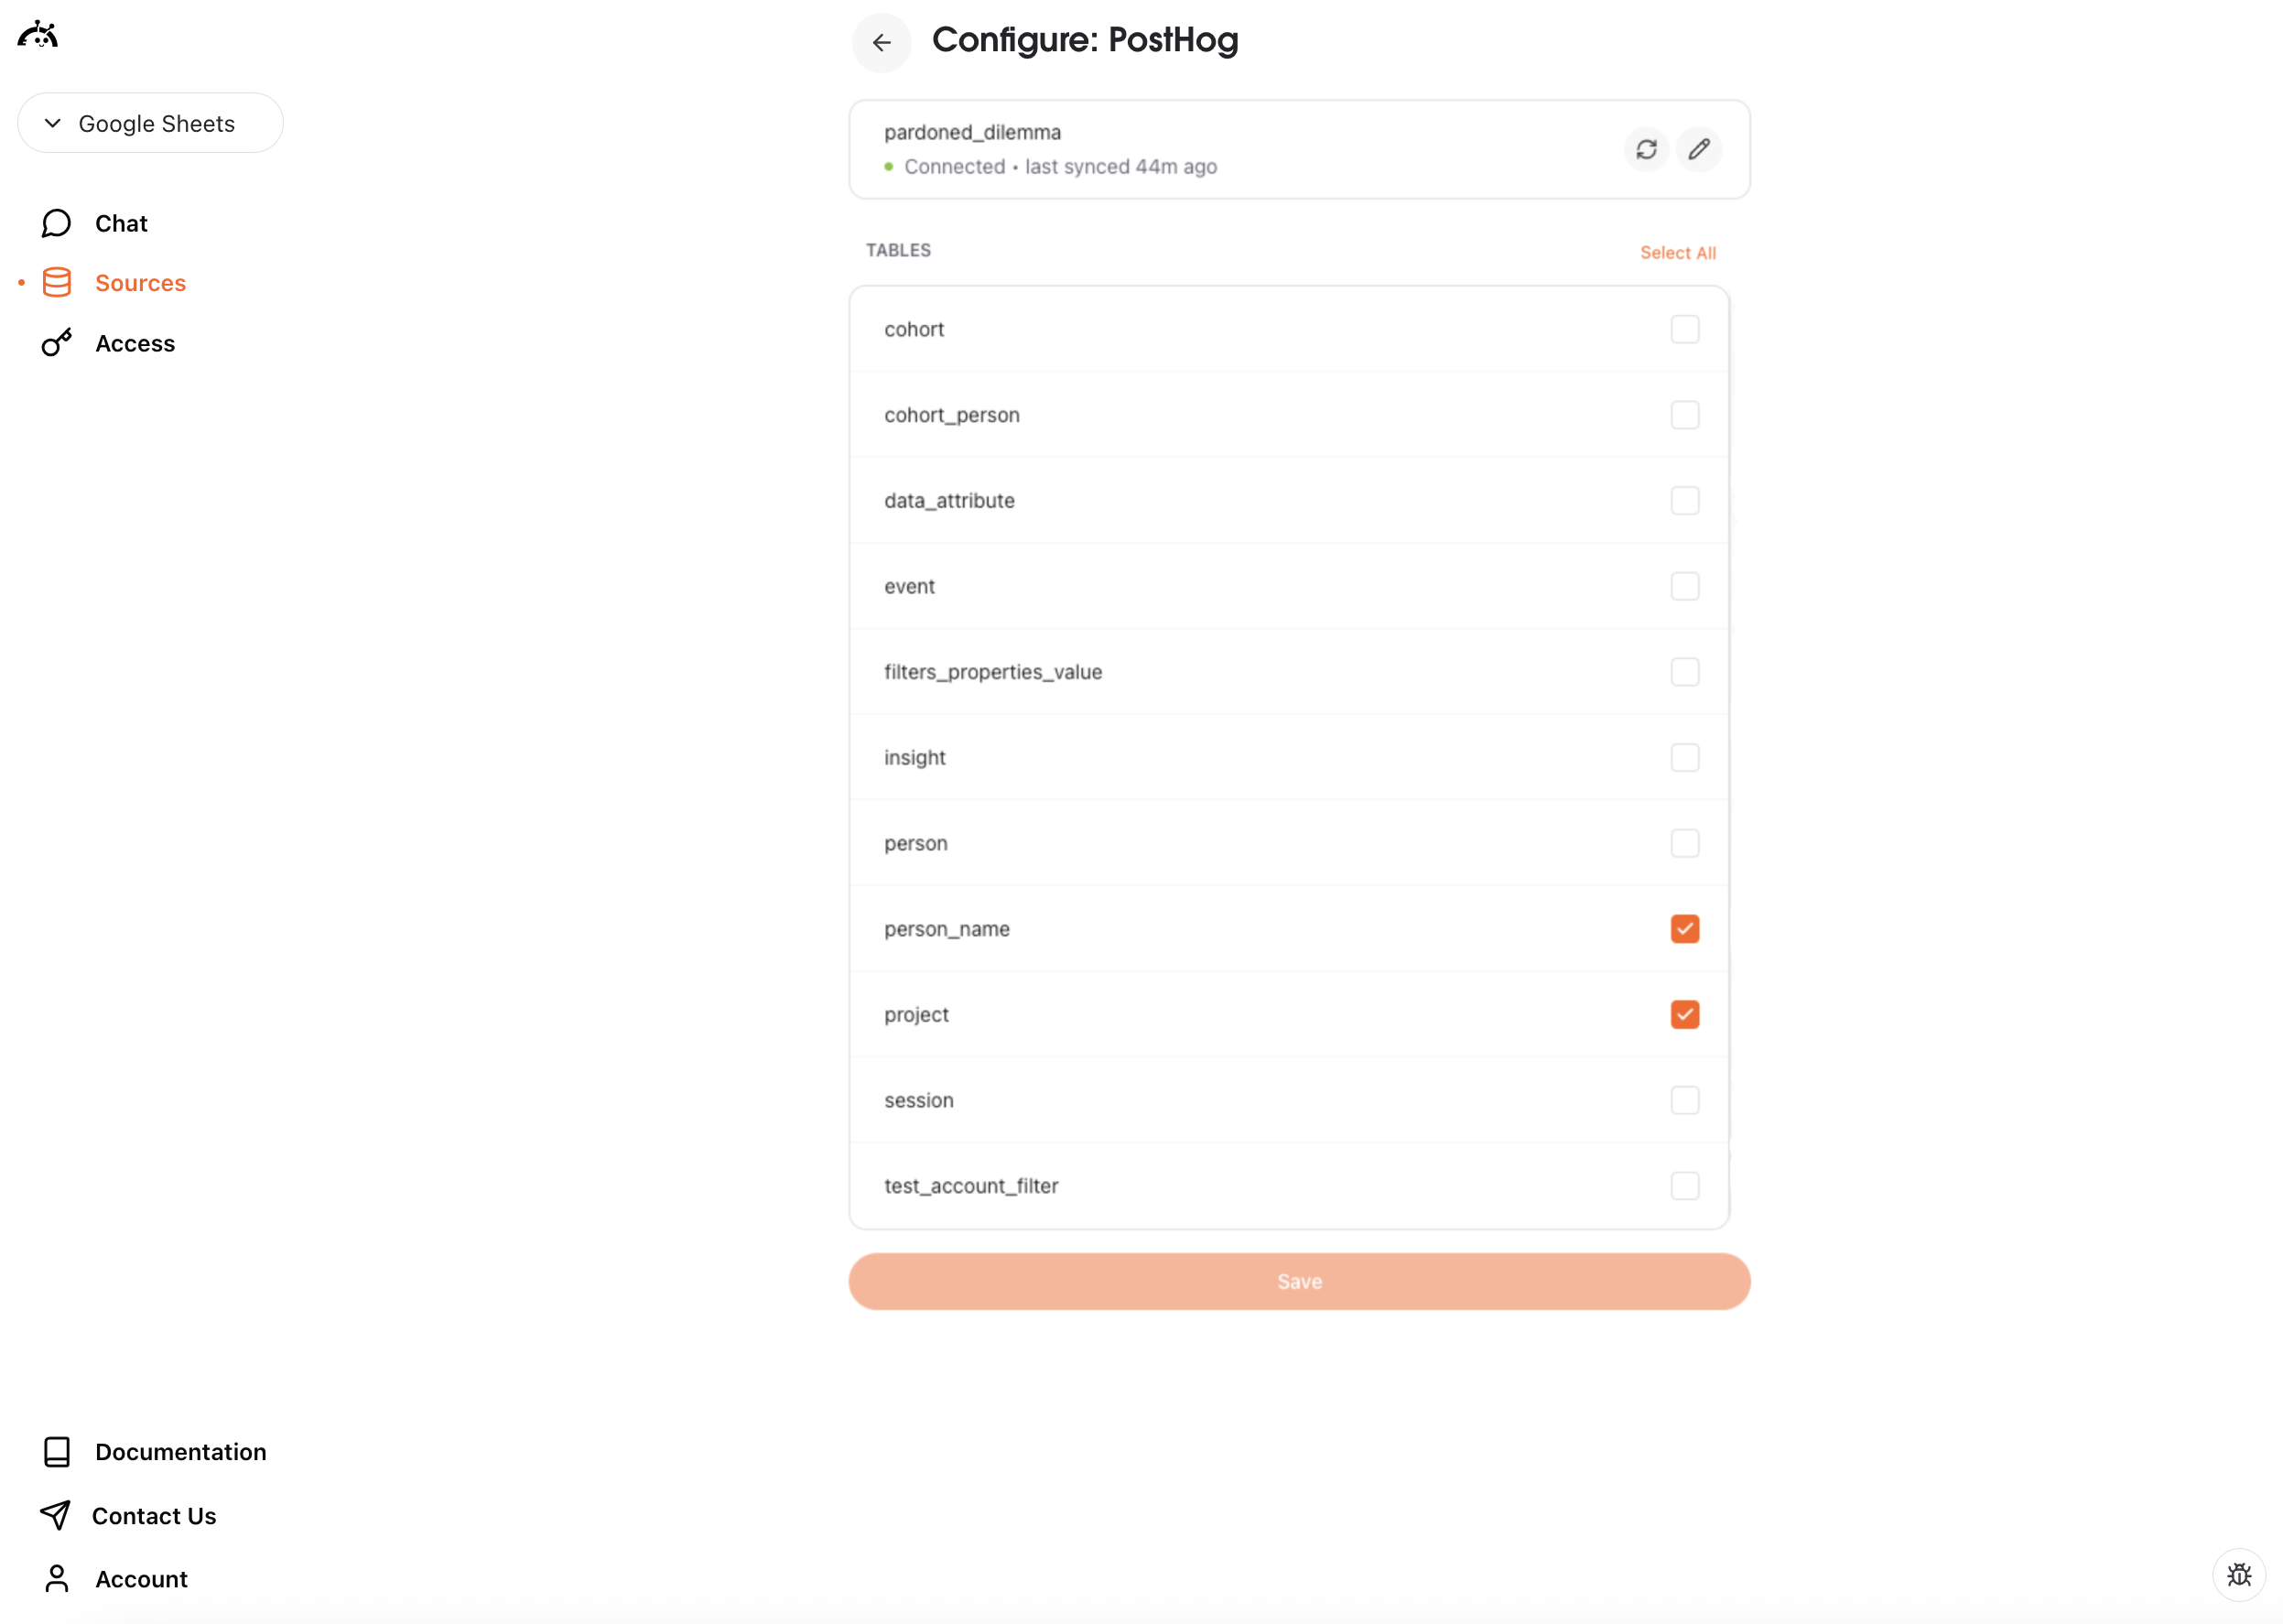Expand the Google Sheets dropdown
Screen dimensions: 2283x1624
pos(150,123)
